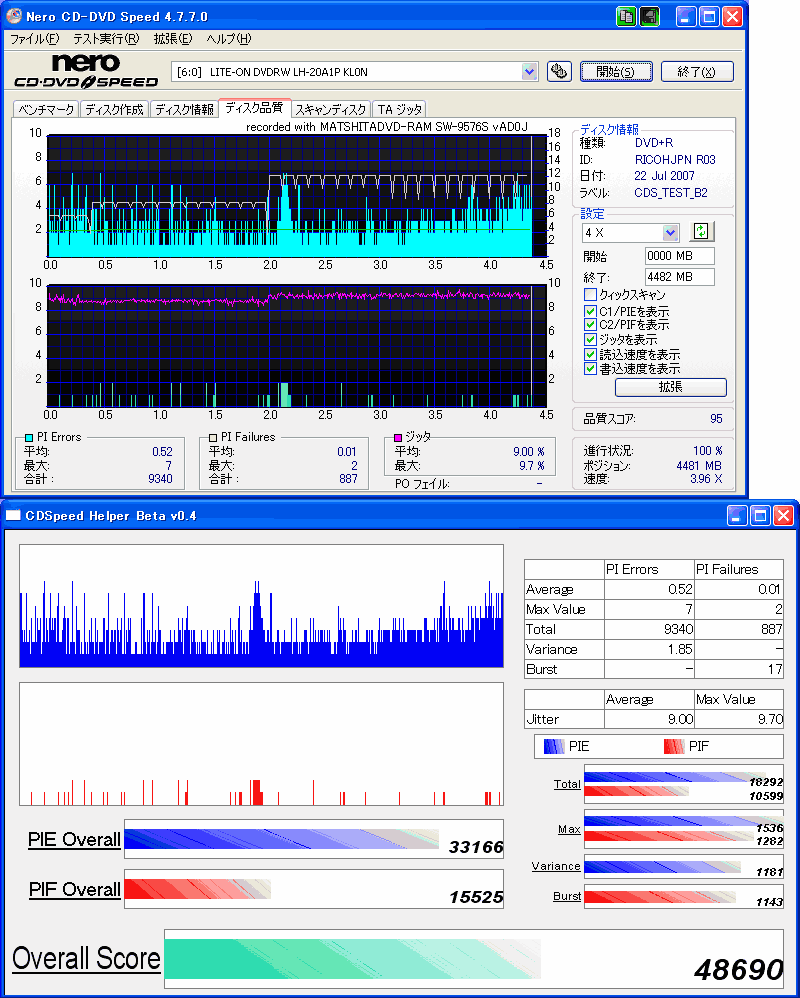Click the Nero app icon in title bar
Viewport: 800px width, 998px height.
tap(13, 16)
